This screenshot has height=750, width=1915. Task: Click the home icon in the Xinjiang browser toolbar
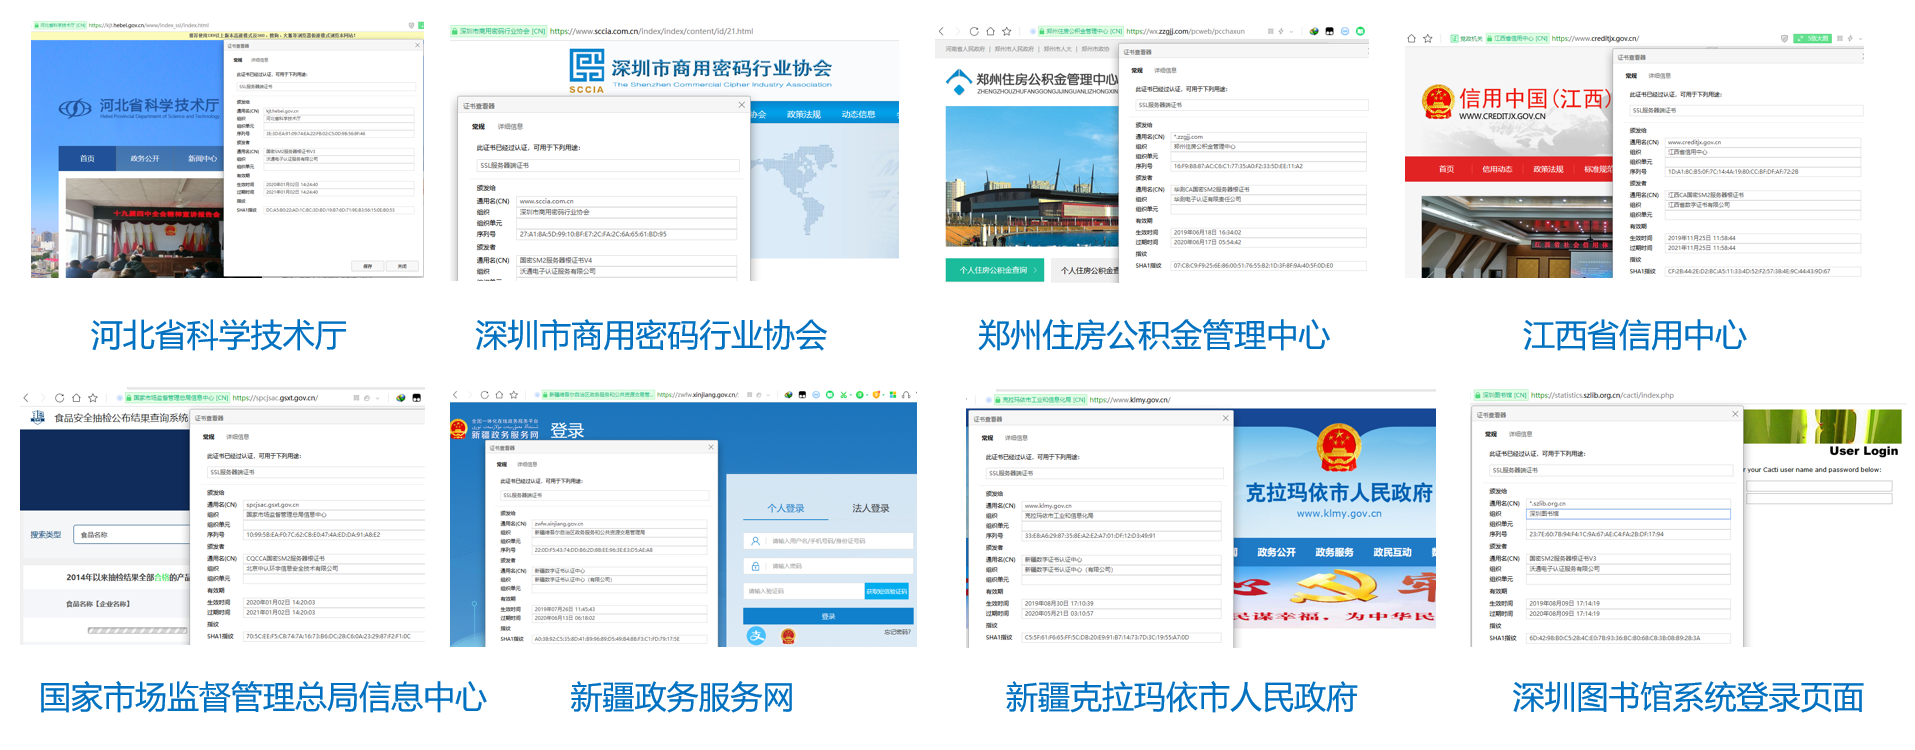tap(499, 395)
